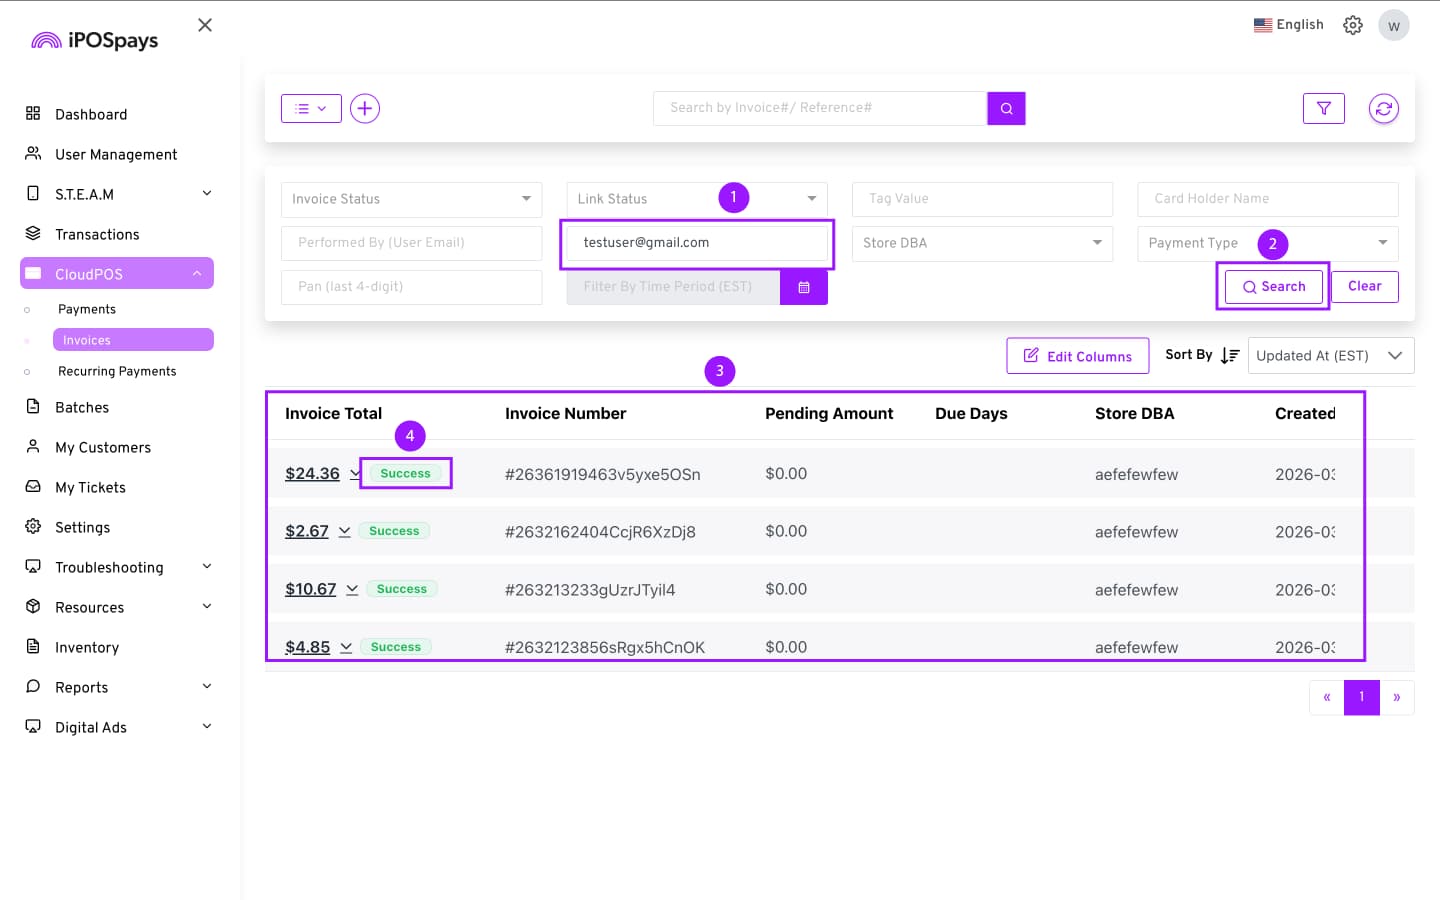
Task: Click the refresh icon in top toolbar
Action: (x=1383, y=108)
